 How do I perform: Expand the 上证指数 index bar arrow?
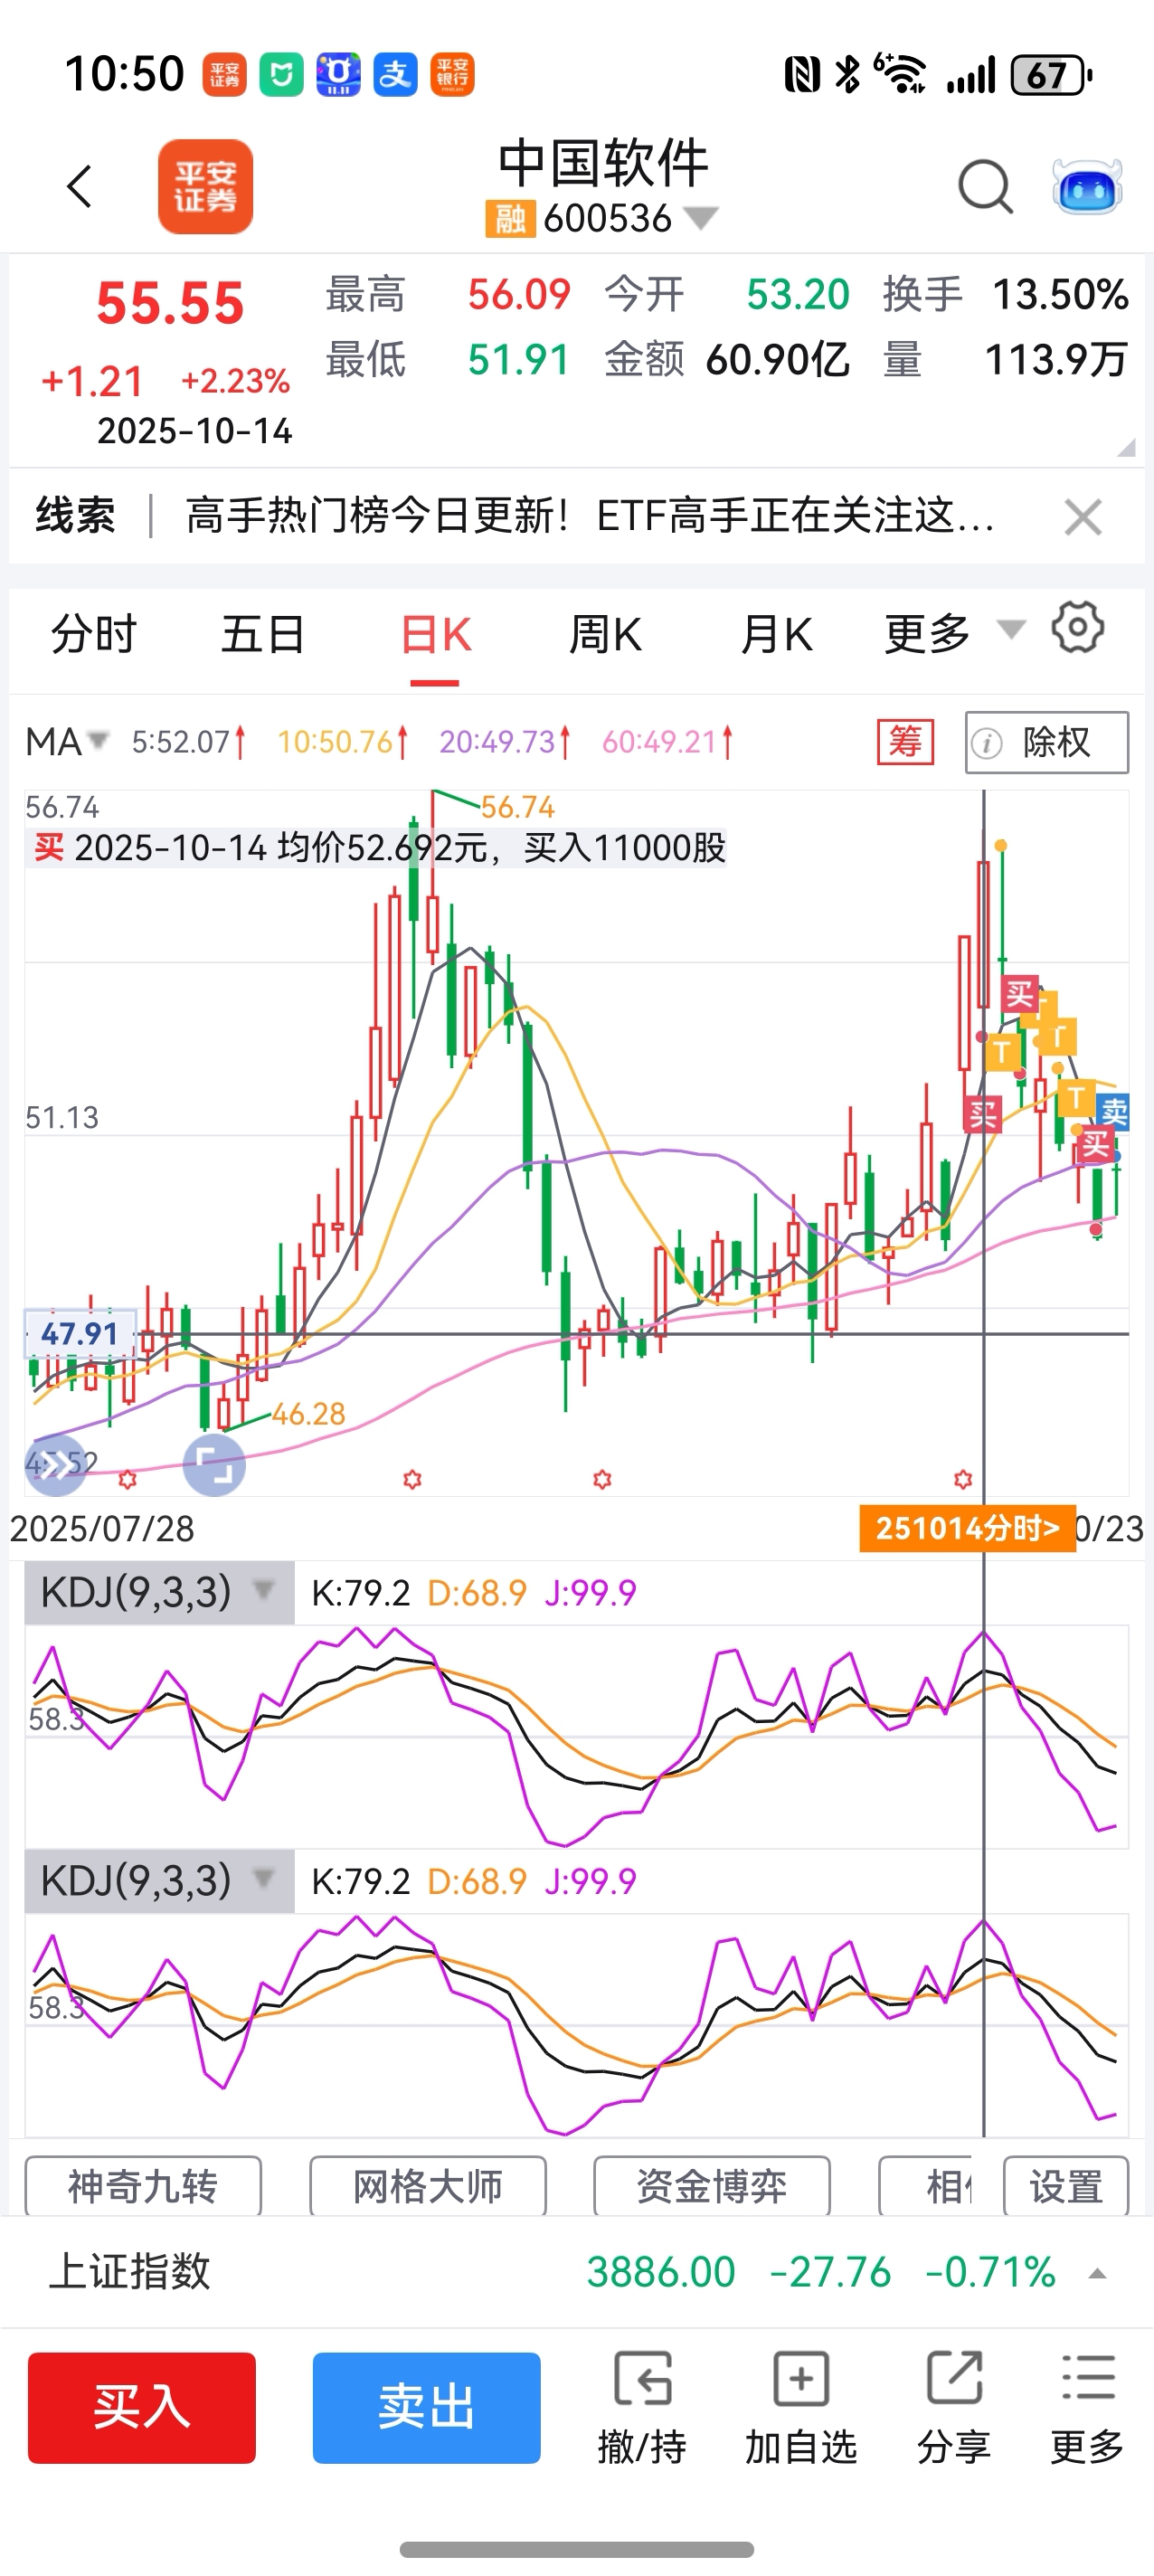(1097, 2273)
